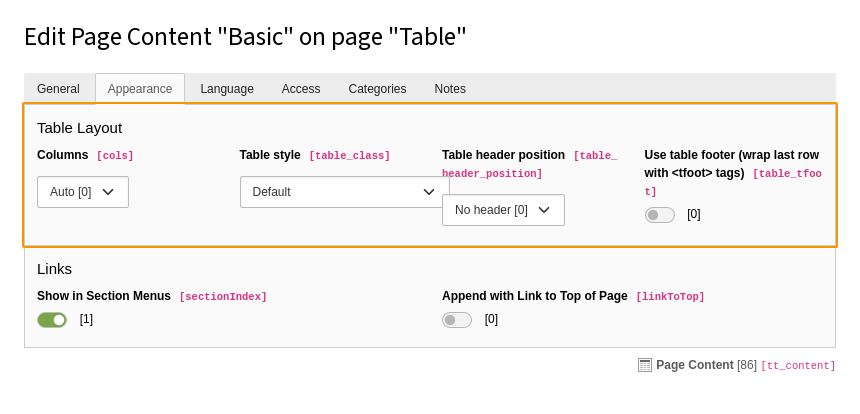Image resolution: width=860 pixels, height=414 pixels.
Task: Go to the Access tab
Action: pyautogui.click(x=301, y=89)
